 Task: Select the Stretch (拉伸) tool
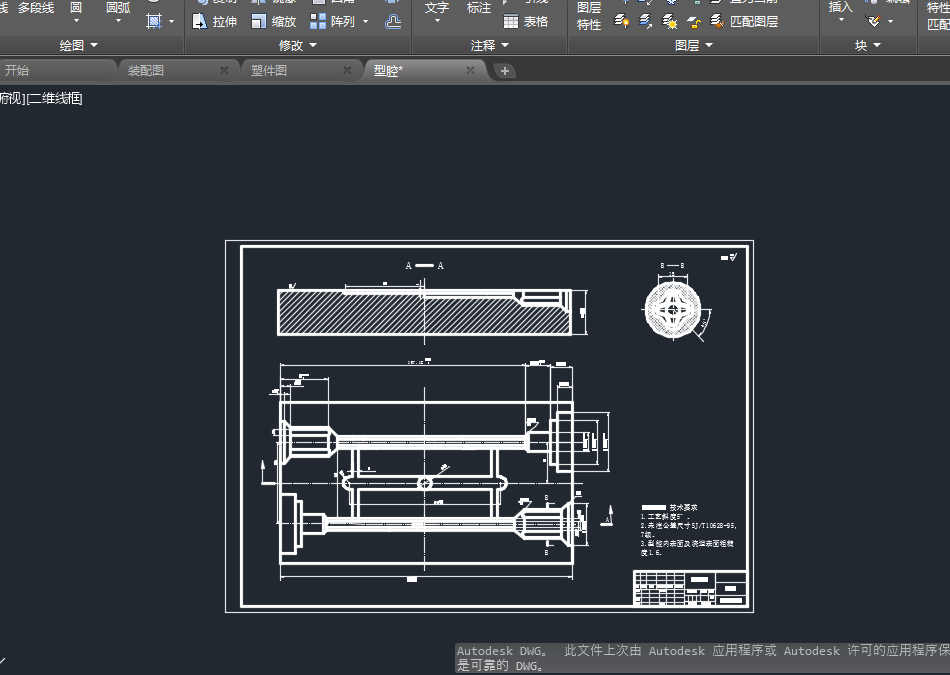pyautogui.click(x=214, y=21)
